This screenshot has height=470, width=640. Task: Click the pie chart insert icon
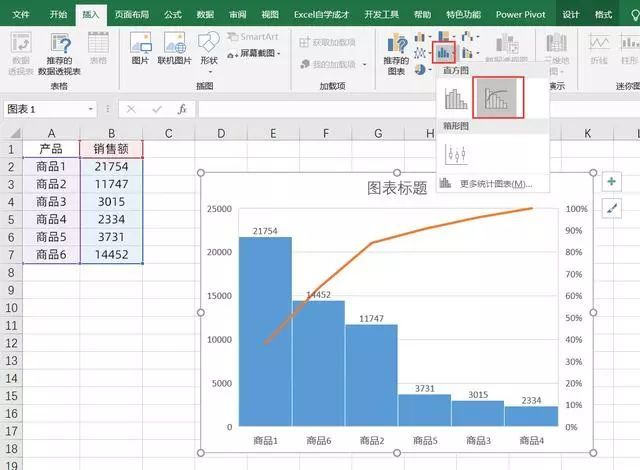420,69
